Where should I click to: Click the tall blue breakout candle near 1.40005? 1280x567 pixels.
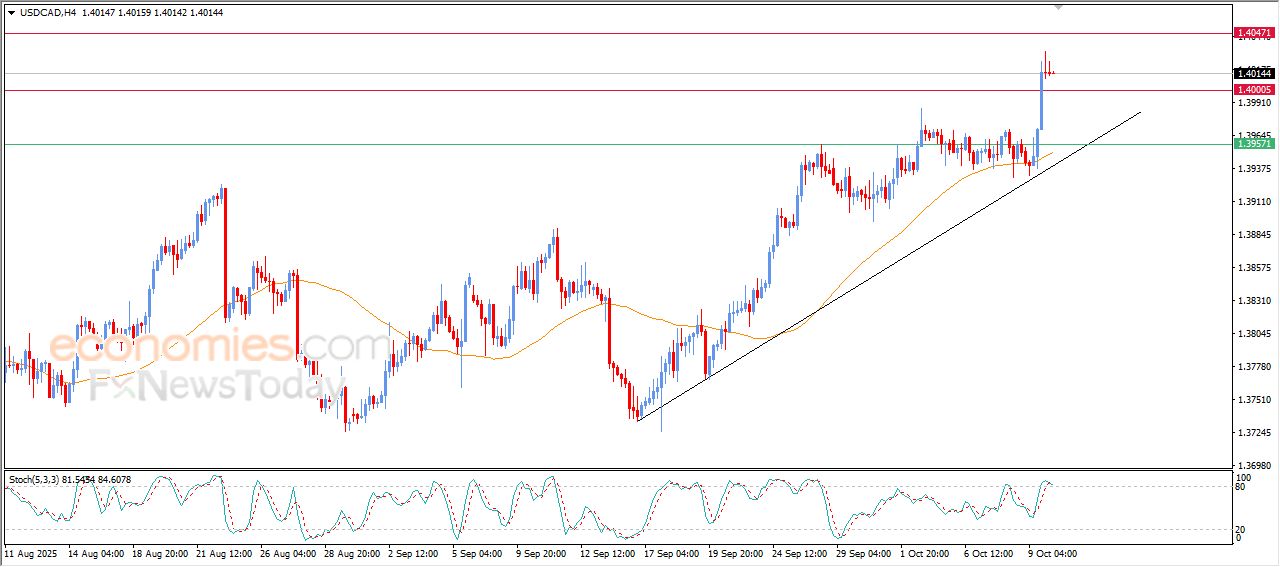(1041, 100)
